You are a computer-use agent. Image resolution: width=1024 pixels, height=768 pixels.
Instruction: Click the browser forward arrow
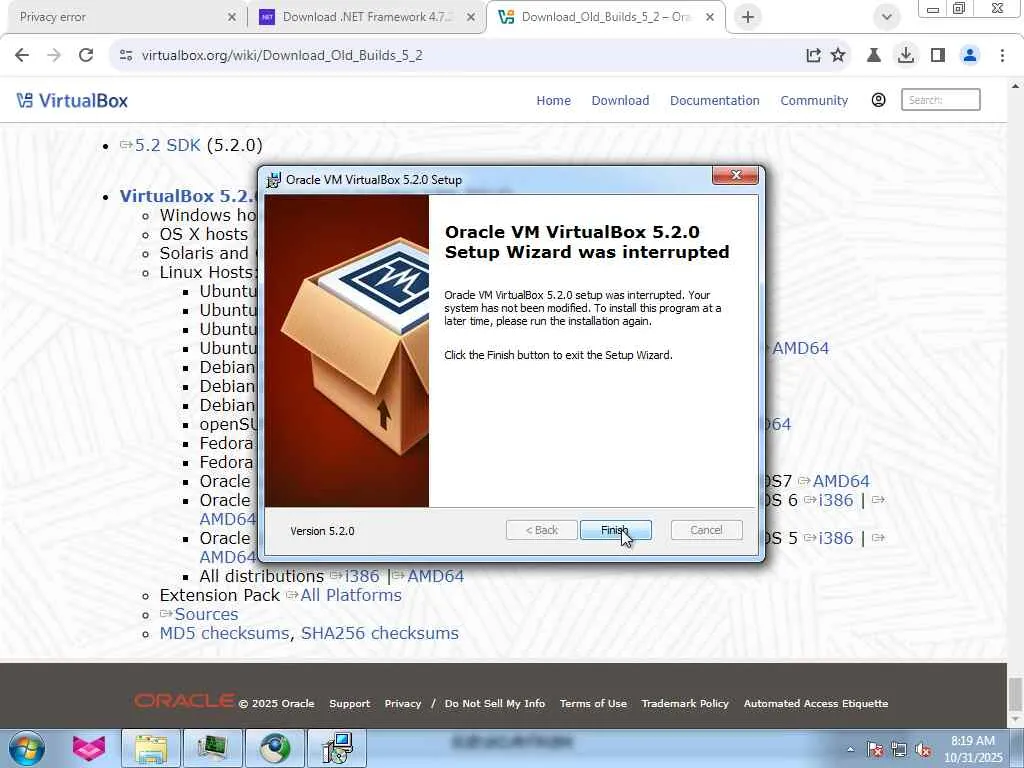(x=54, y=55)
